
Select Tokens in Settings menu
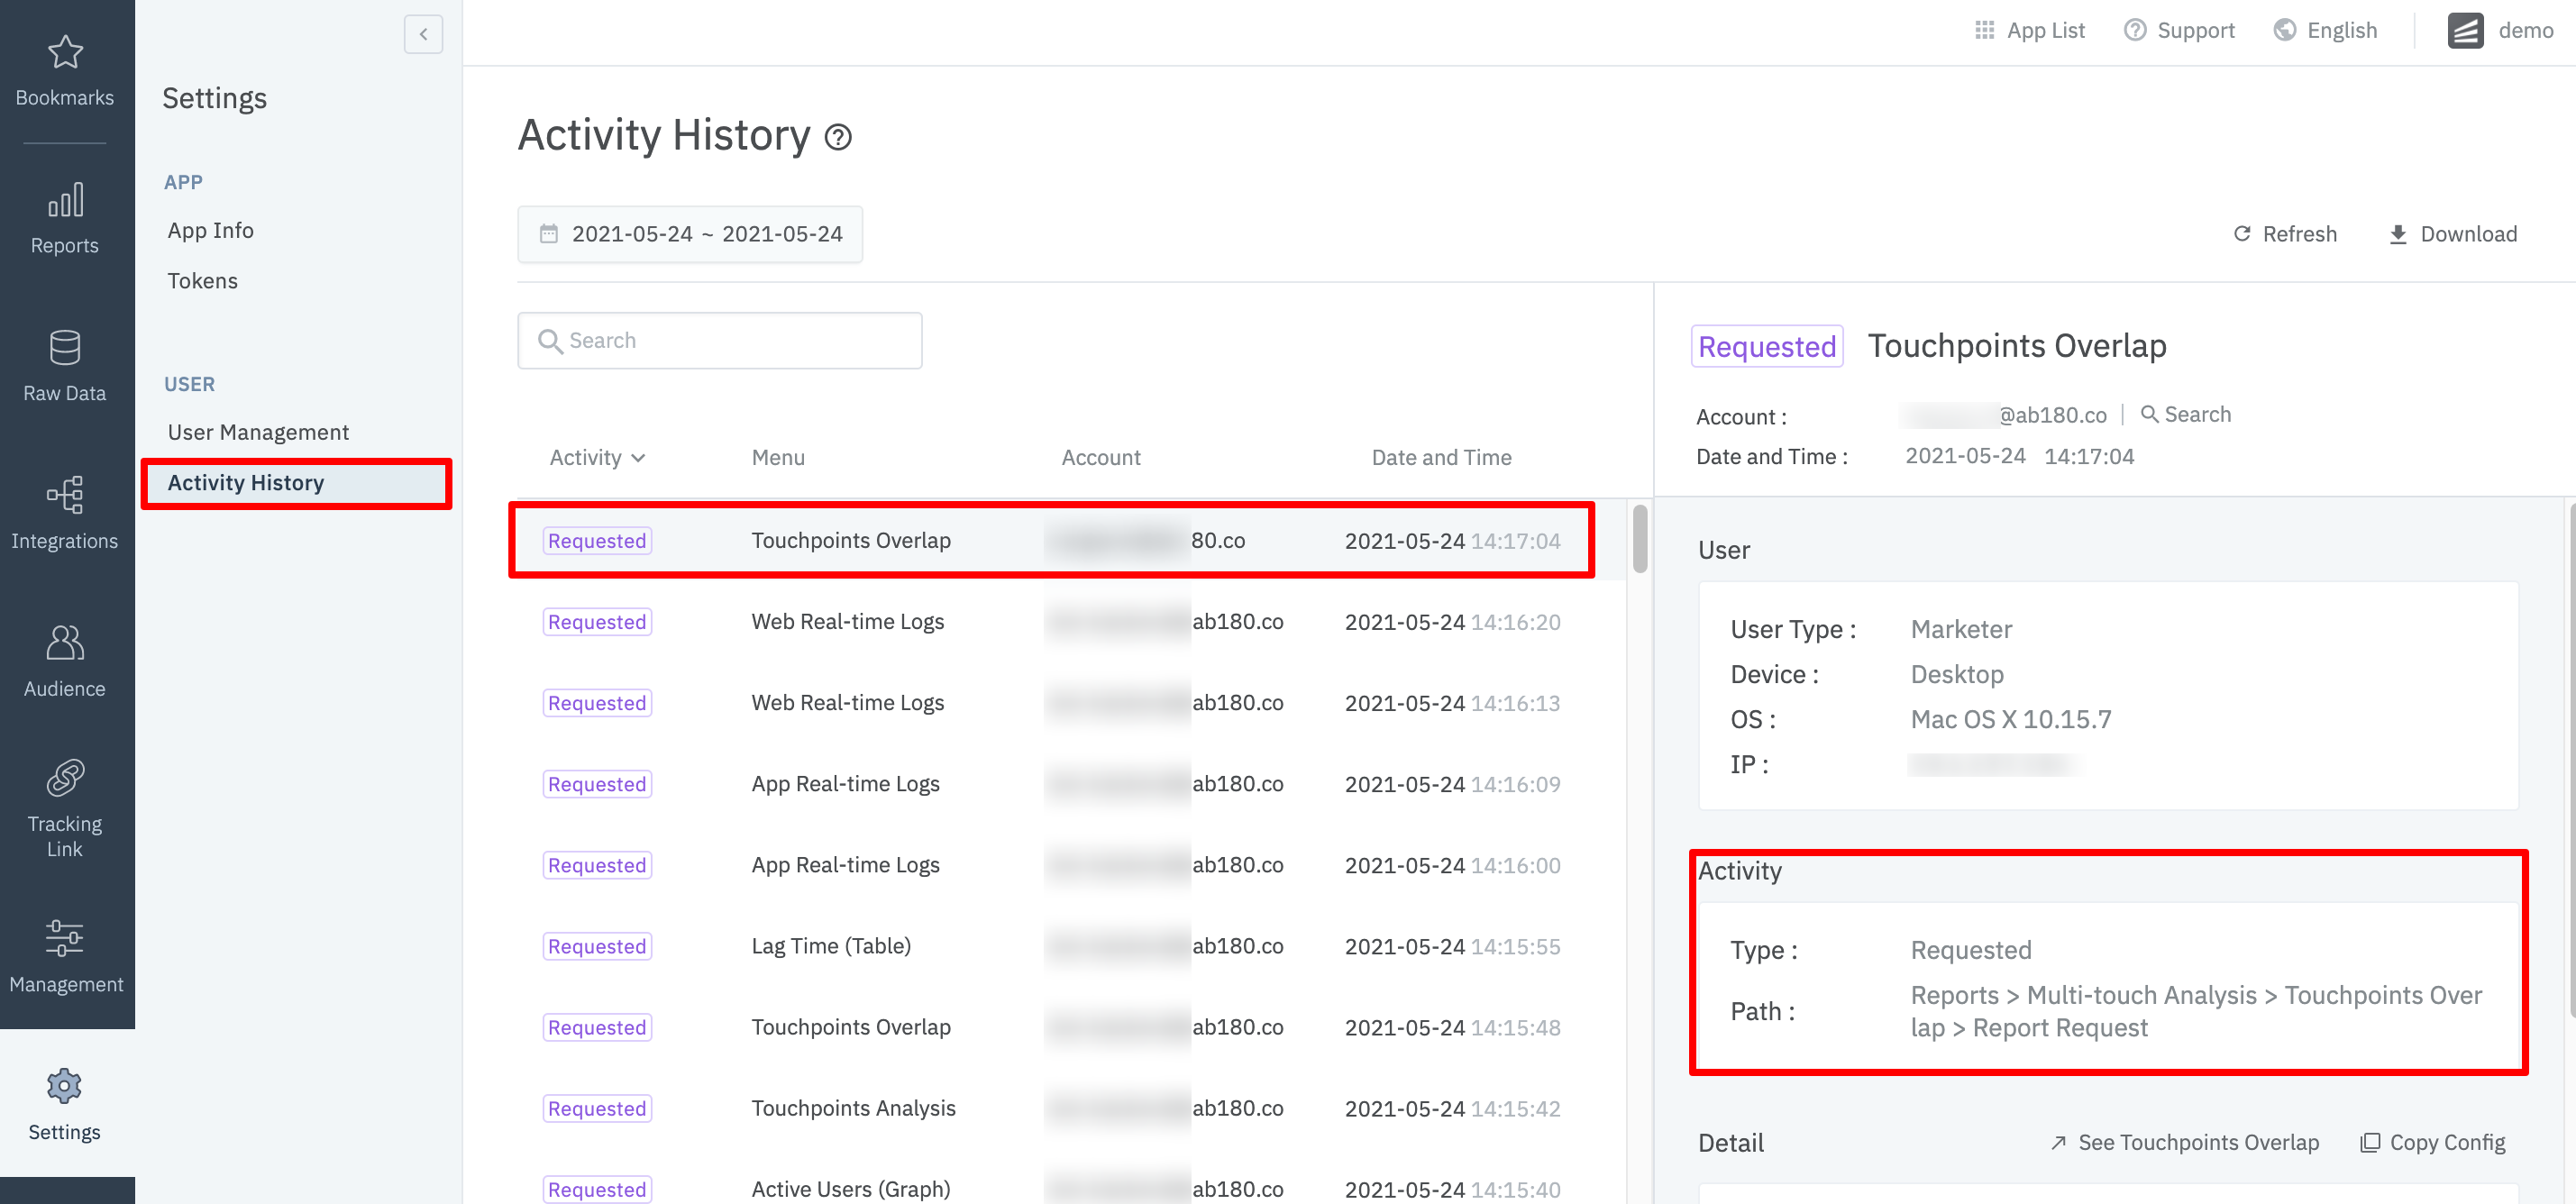(x=203, y=281)
